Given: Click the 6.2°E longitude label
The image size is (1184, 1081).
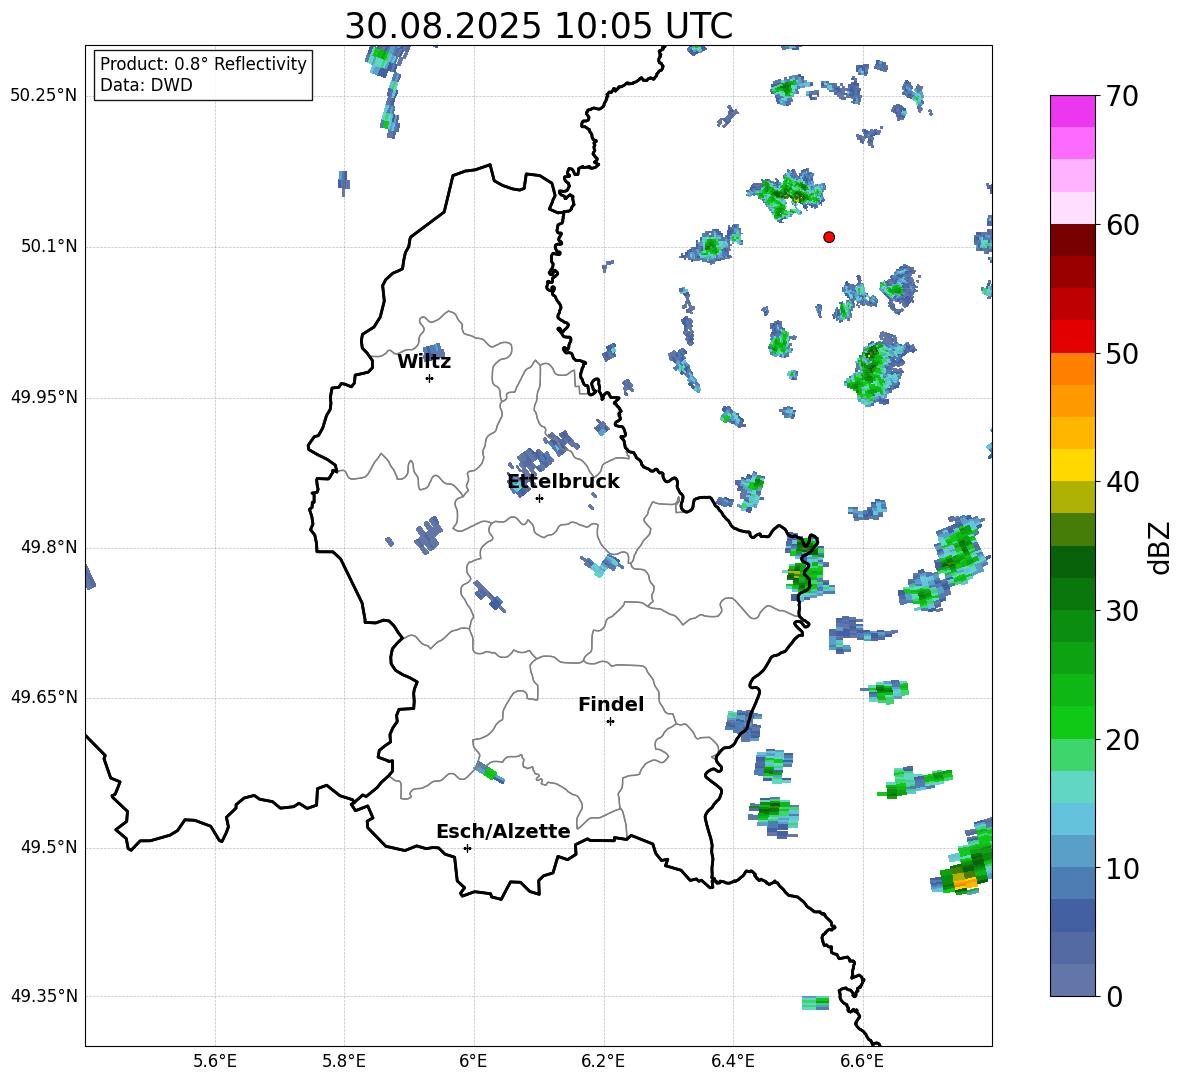Looking at the screenshot, I should 603,1061.
